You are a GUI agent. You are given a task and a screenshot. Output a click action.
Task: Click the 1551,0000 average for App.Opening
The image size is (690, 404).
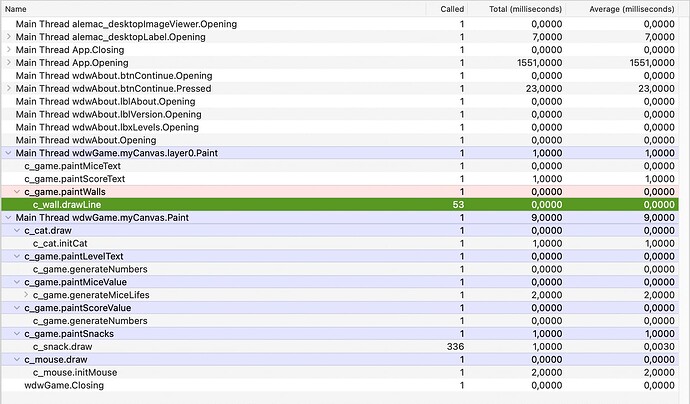pyautogui.click(x=652, y=62)
